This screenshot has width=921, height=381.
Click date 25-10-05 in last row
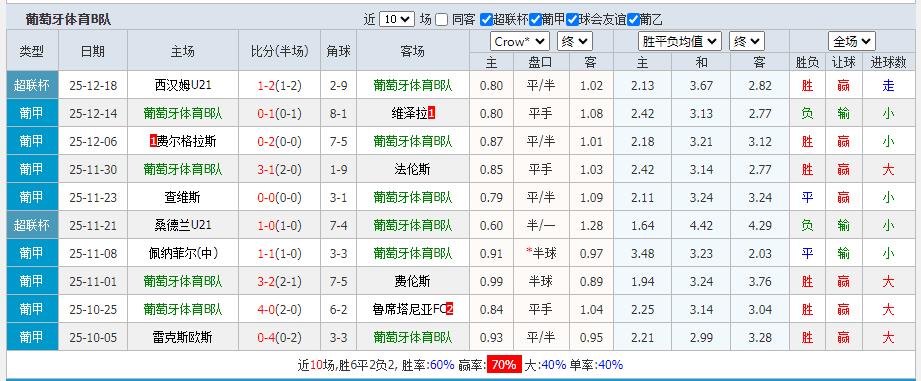pos(93,338)
